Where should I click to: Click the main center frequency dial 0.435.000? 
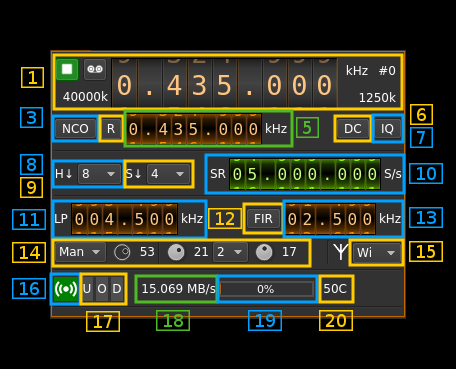[224, 83]
